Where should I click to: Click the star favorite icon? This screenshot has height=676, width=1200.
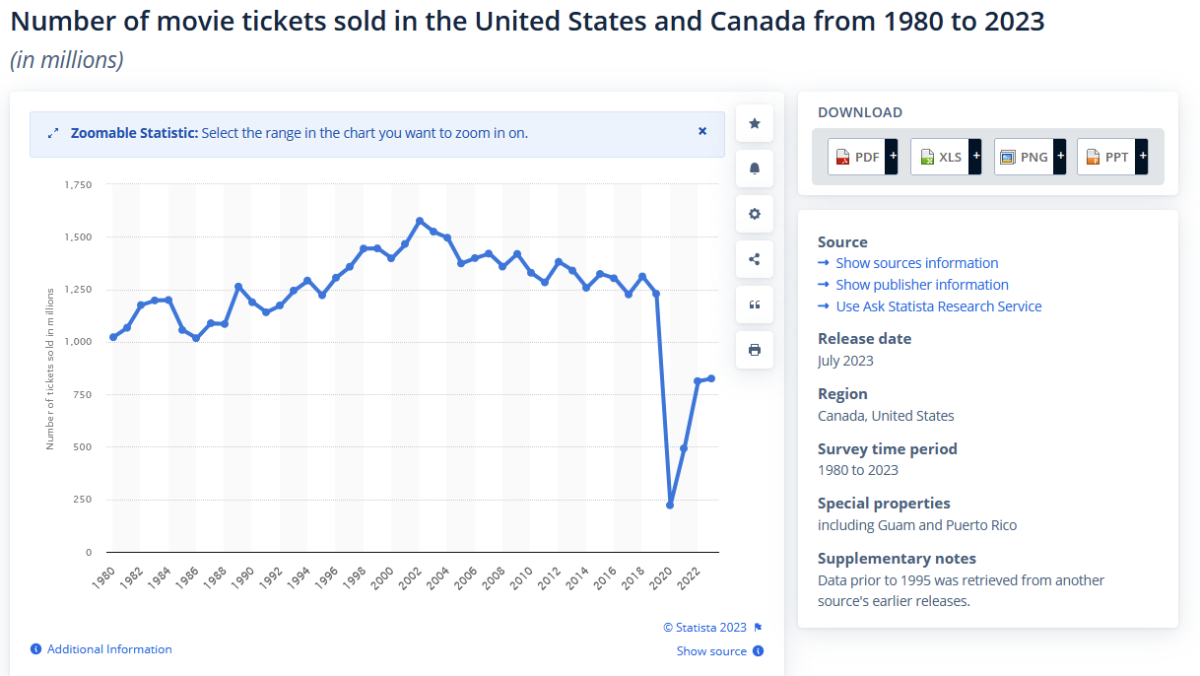(x=755, y=123)
